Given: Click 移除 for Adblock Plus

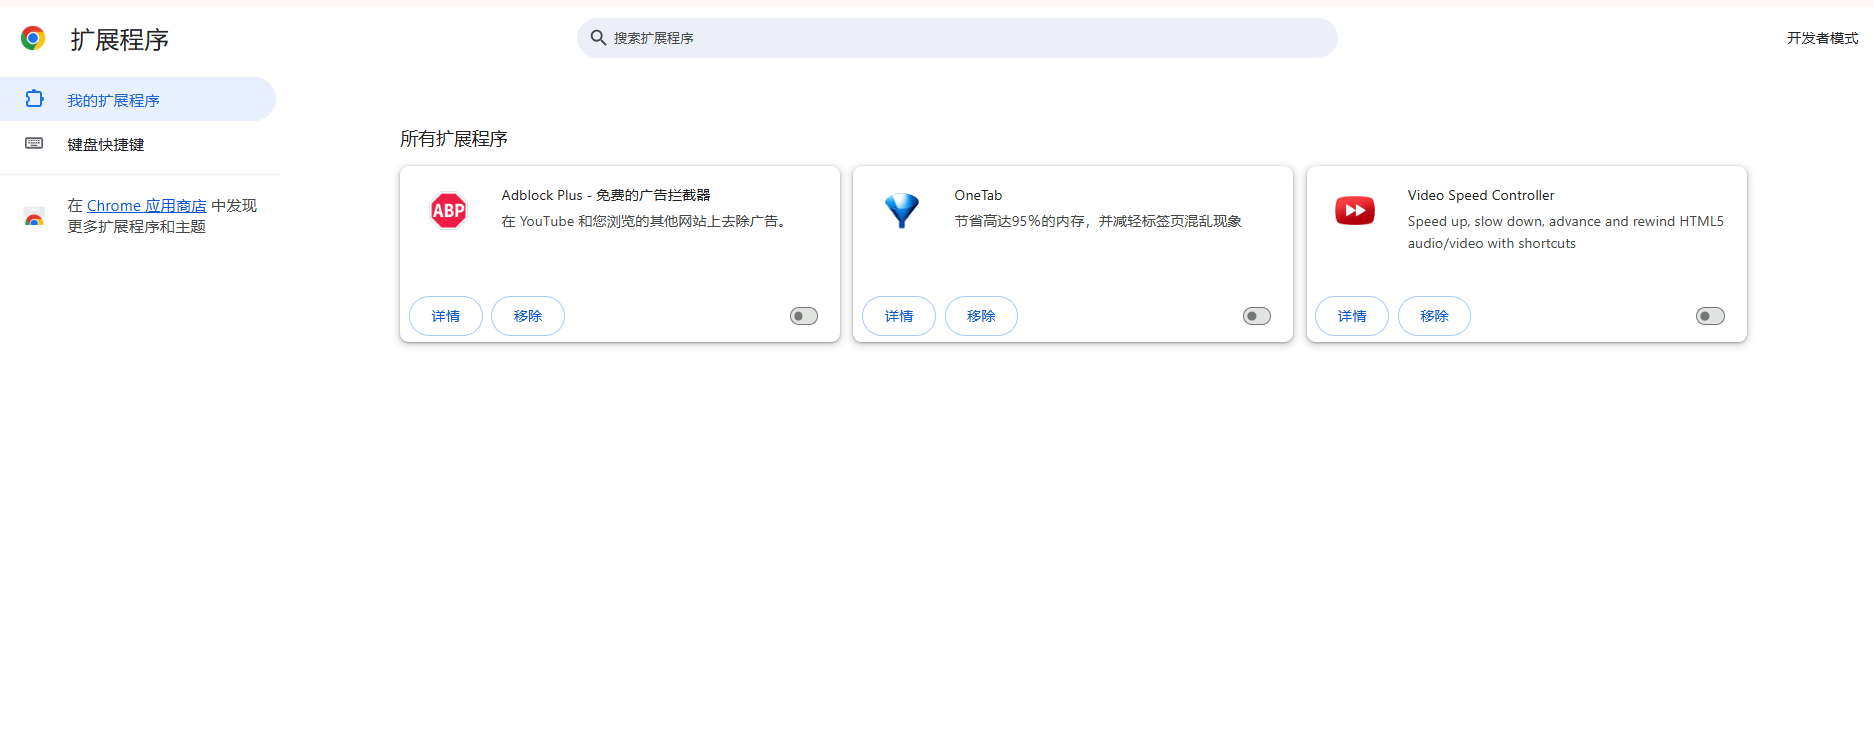Looking at the screenshot, I should pyautogui.click(x=528, y=316).
